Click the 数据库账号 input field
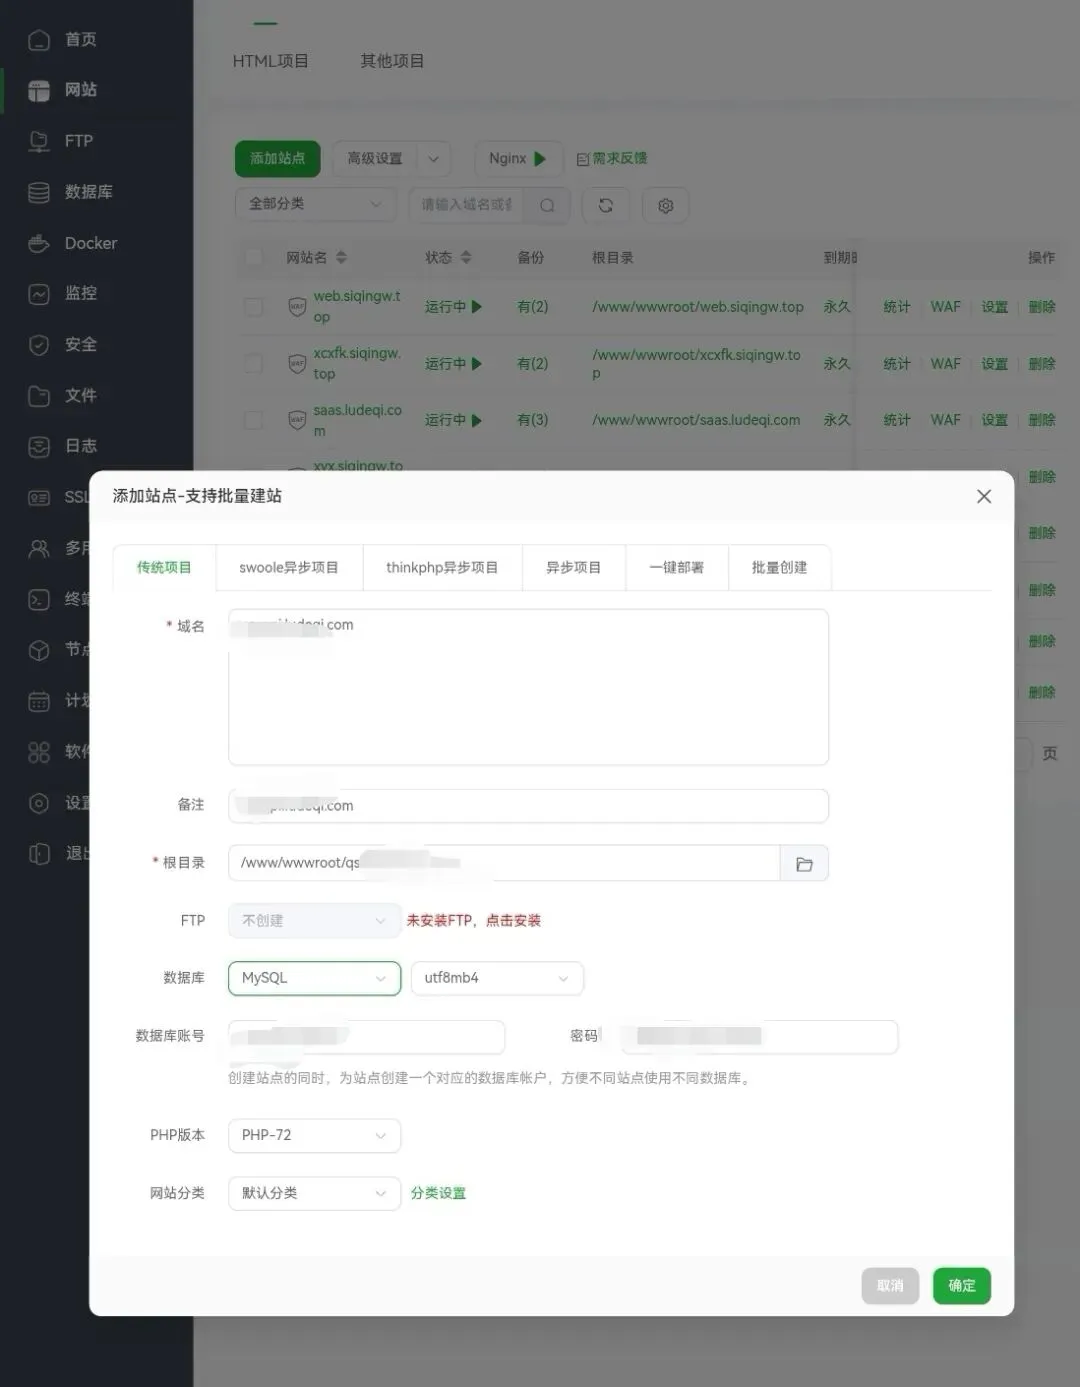 [366, 1036]
